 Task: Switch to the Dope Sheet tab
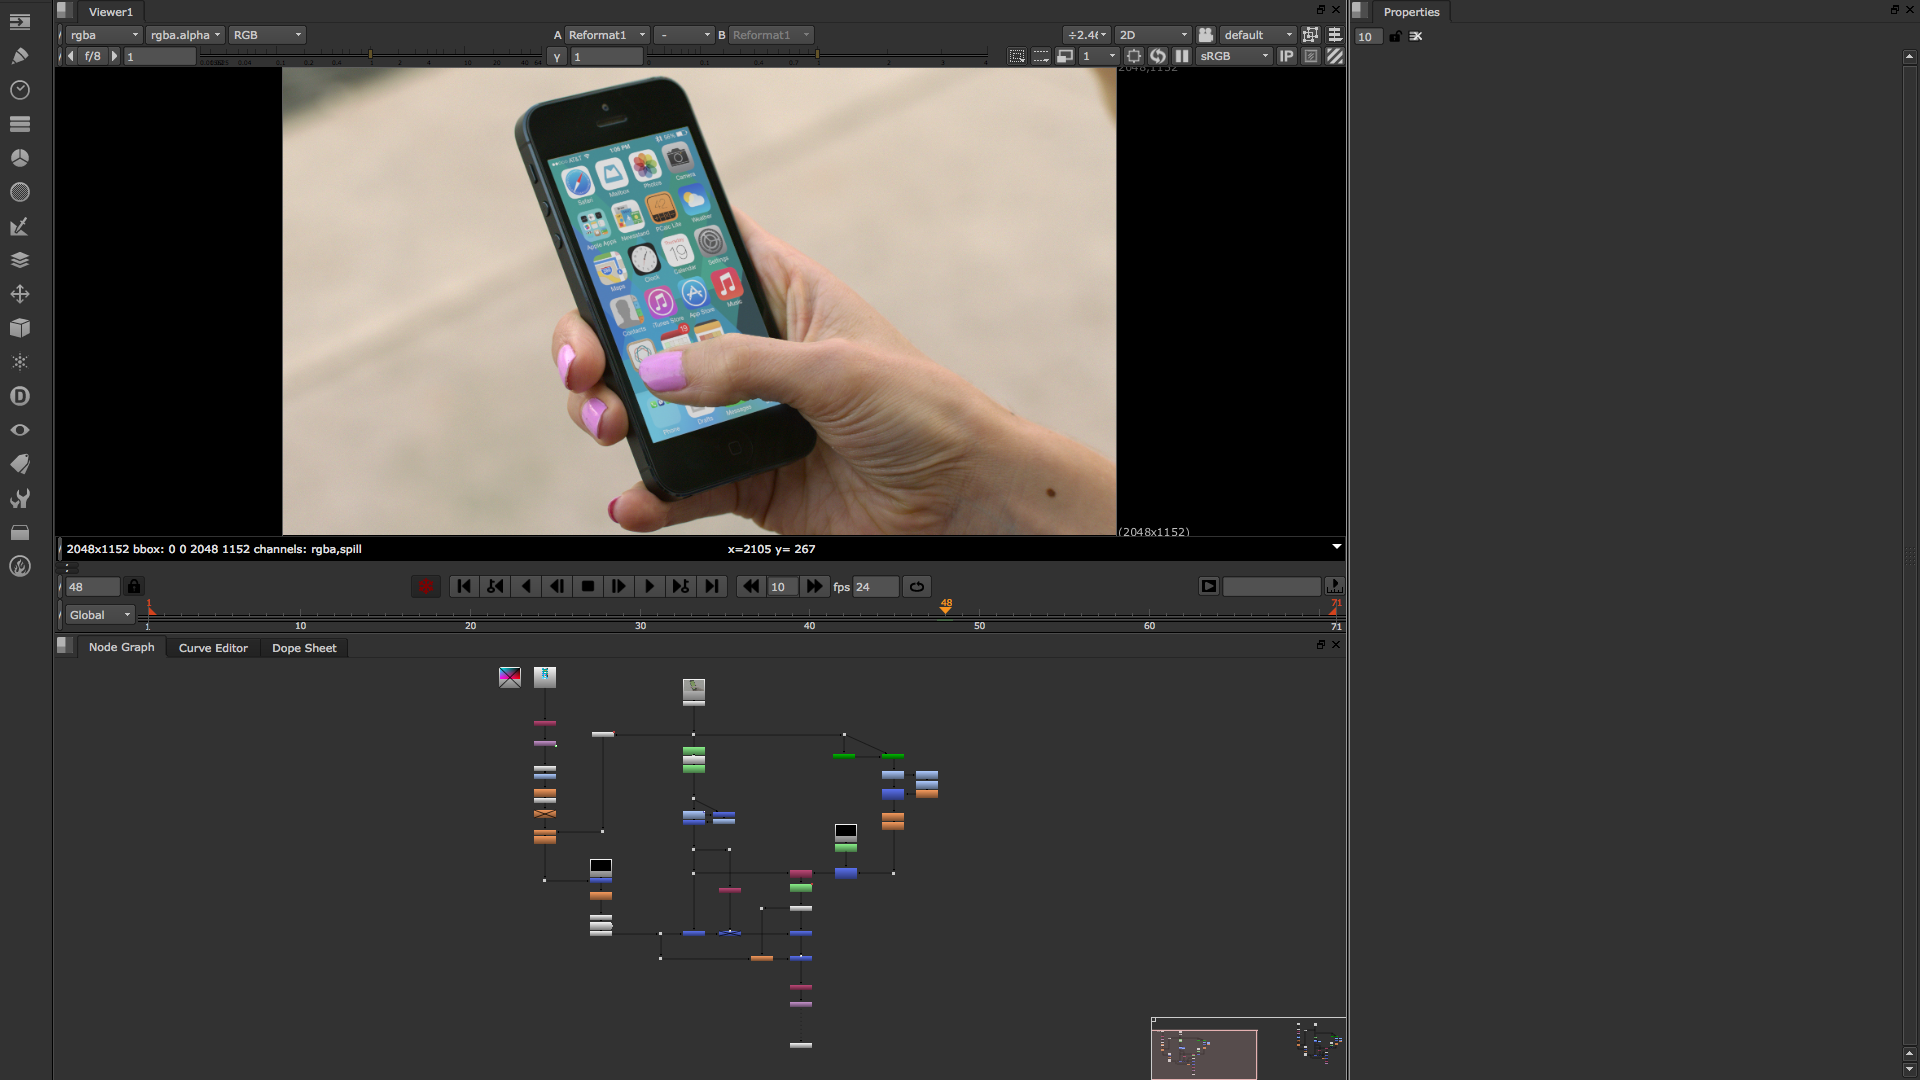(x=304, y=648)
